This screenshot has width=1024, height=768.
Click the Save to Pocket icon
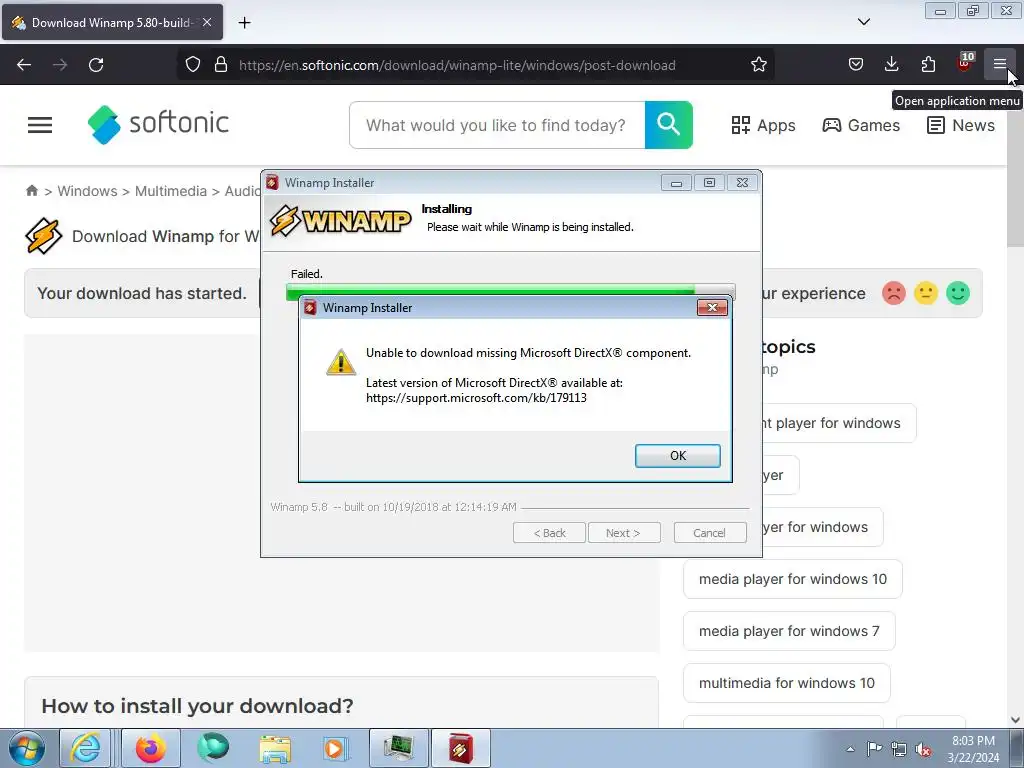(x=856, y=65)
